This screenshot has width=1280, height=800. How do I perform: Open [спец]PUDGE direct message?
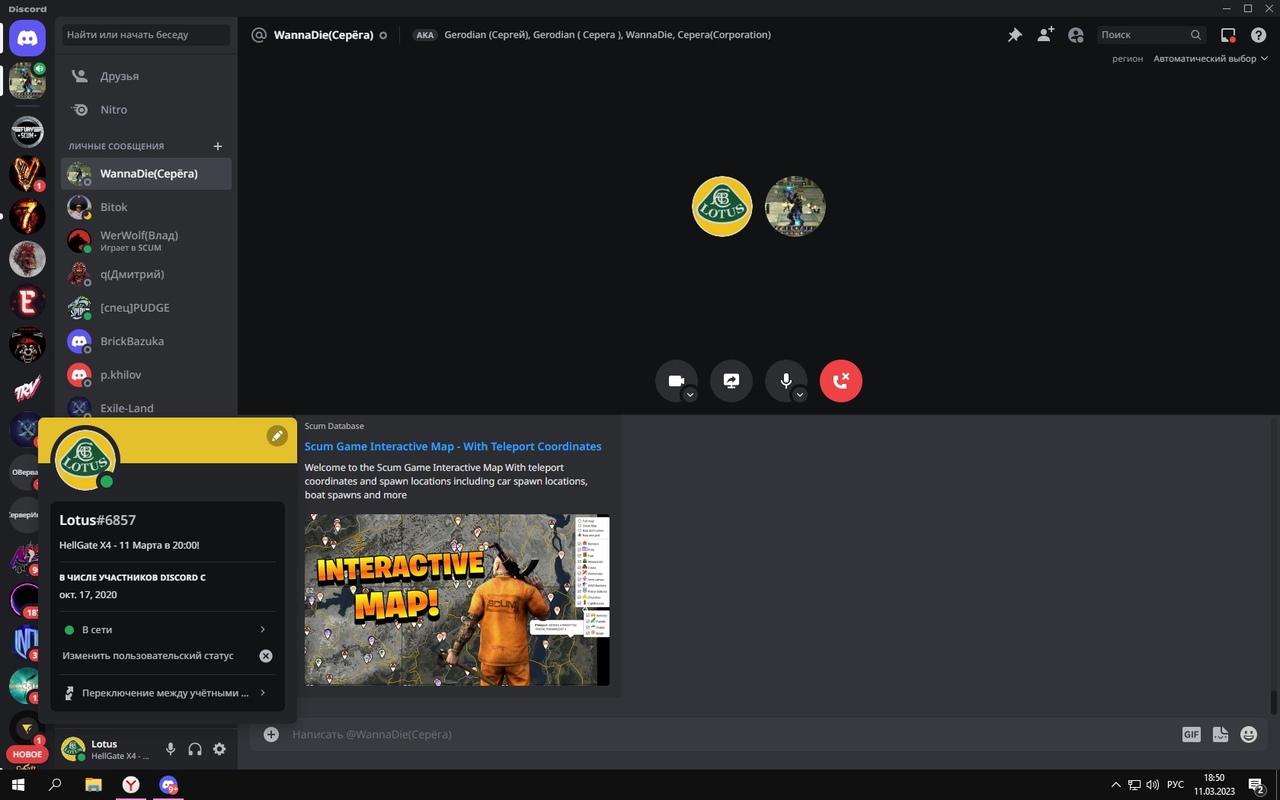coord(146,308)
